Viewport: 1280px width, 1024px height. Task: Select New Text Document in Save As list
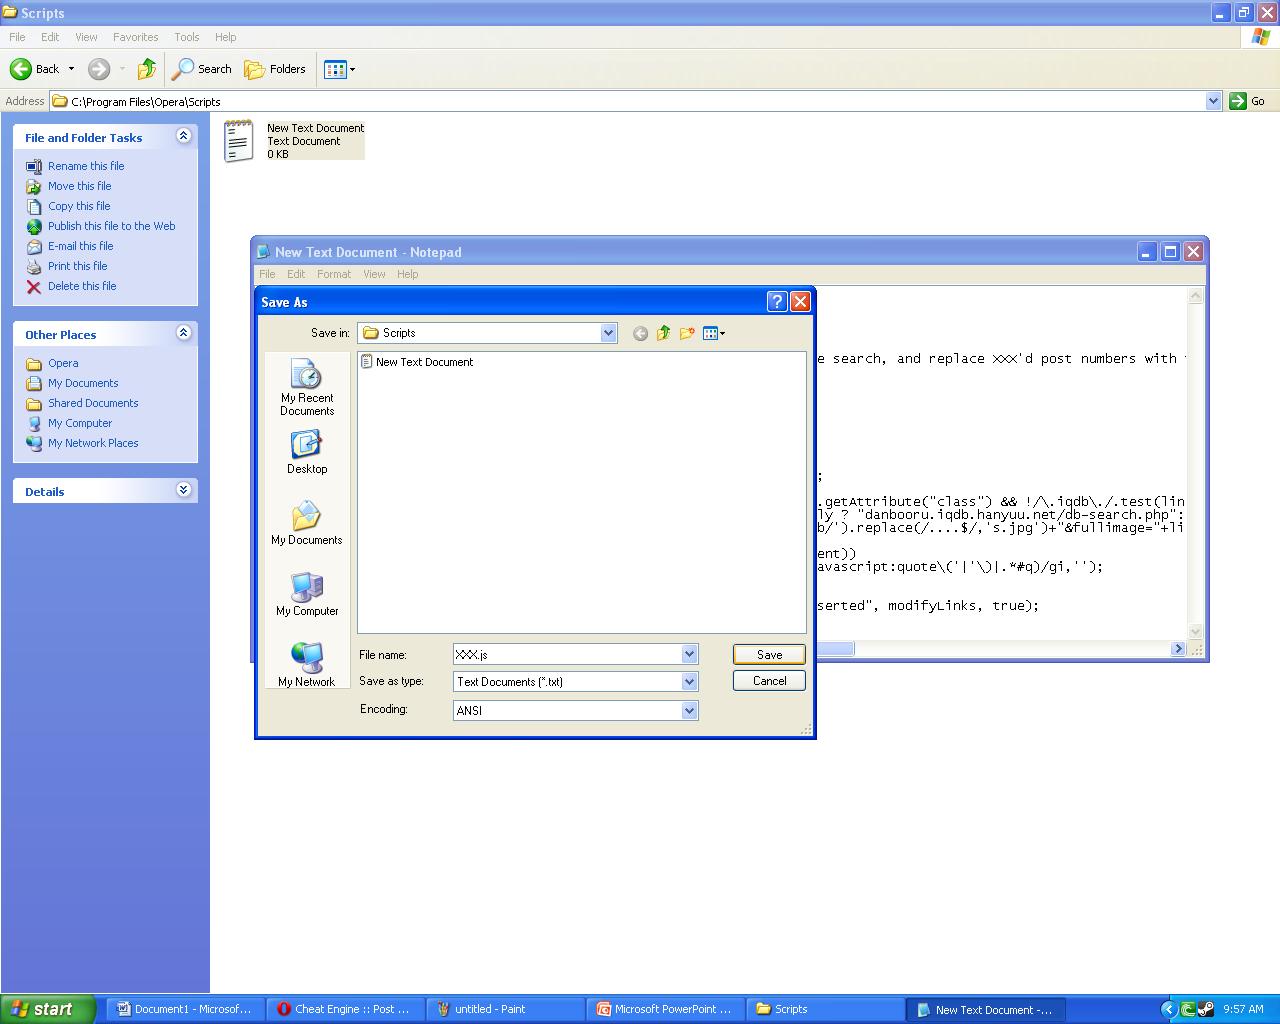[417, 362]
